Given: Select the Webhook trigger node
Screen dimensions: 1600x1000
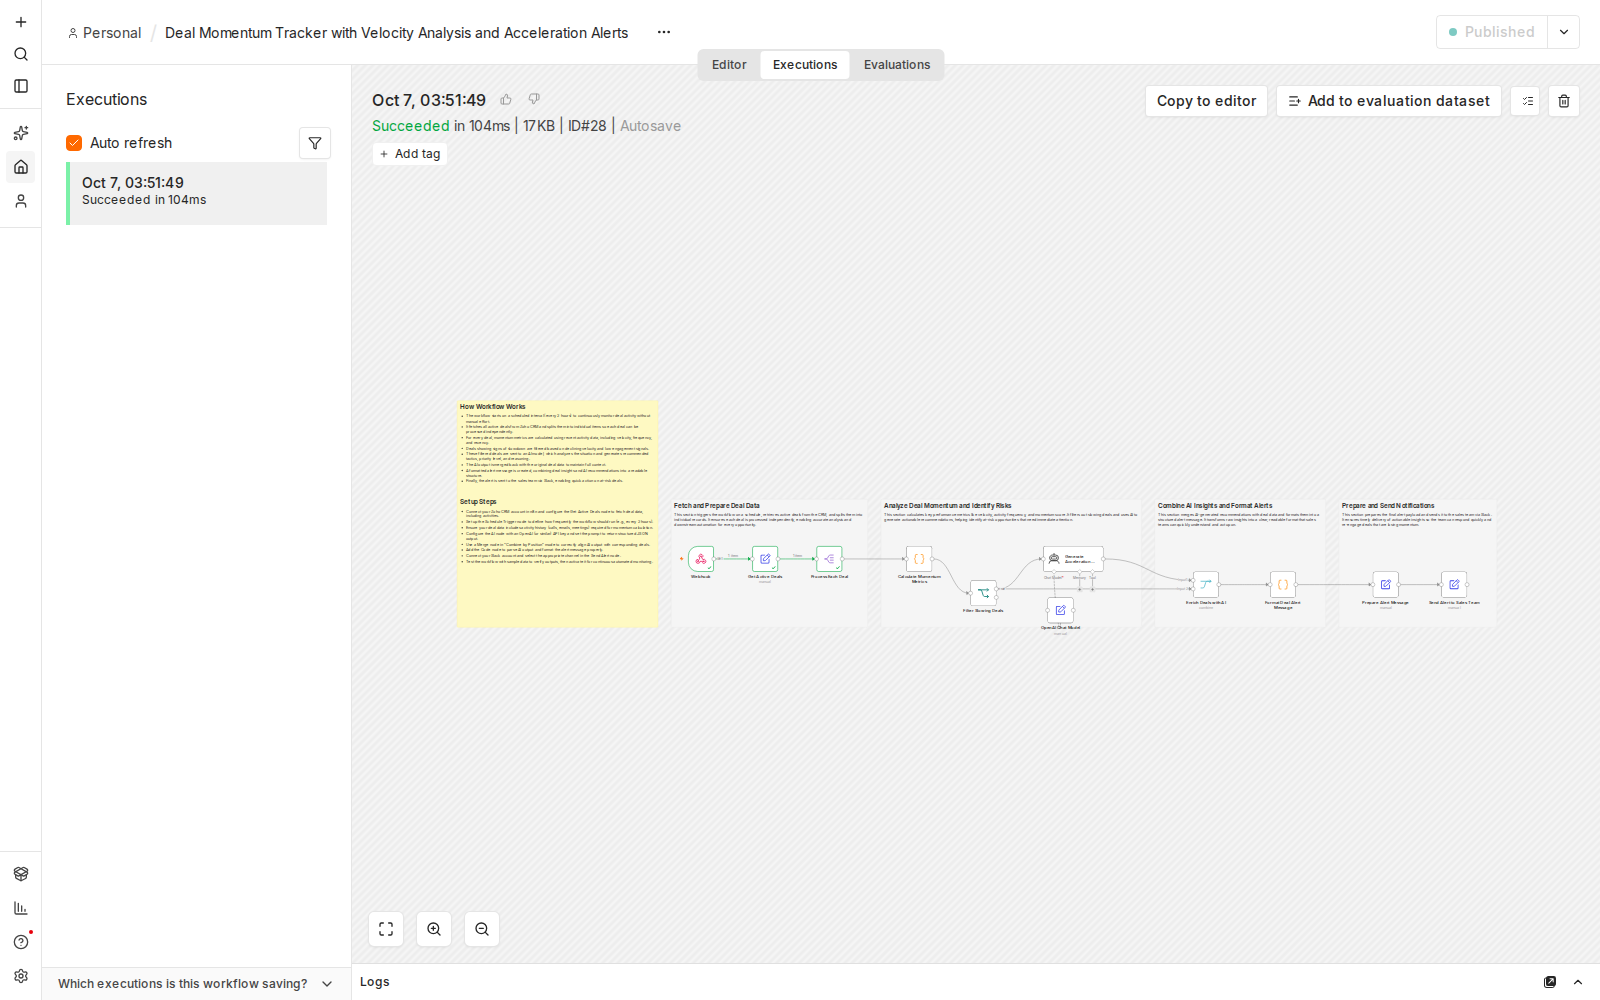Looking at the screenshot, I should coord(701,559).
